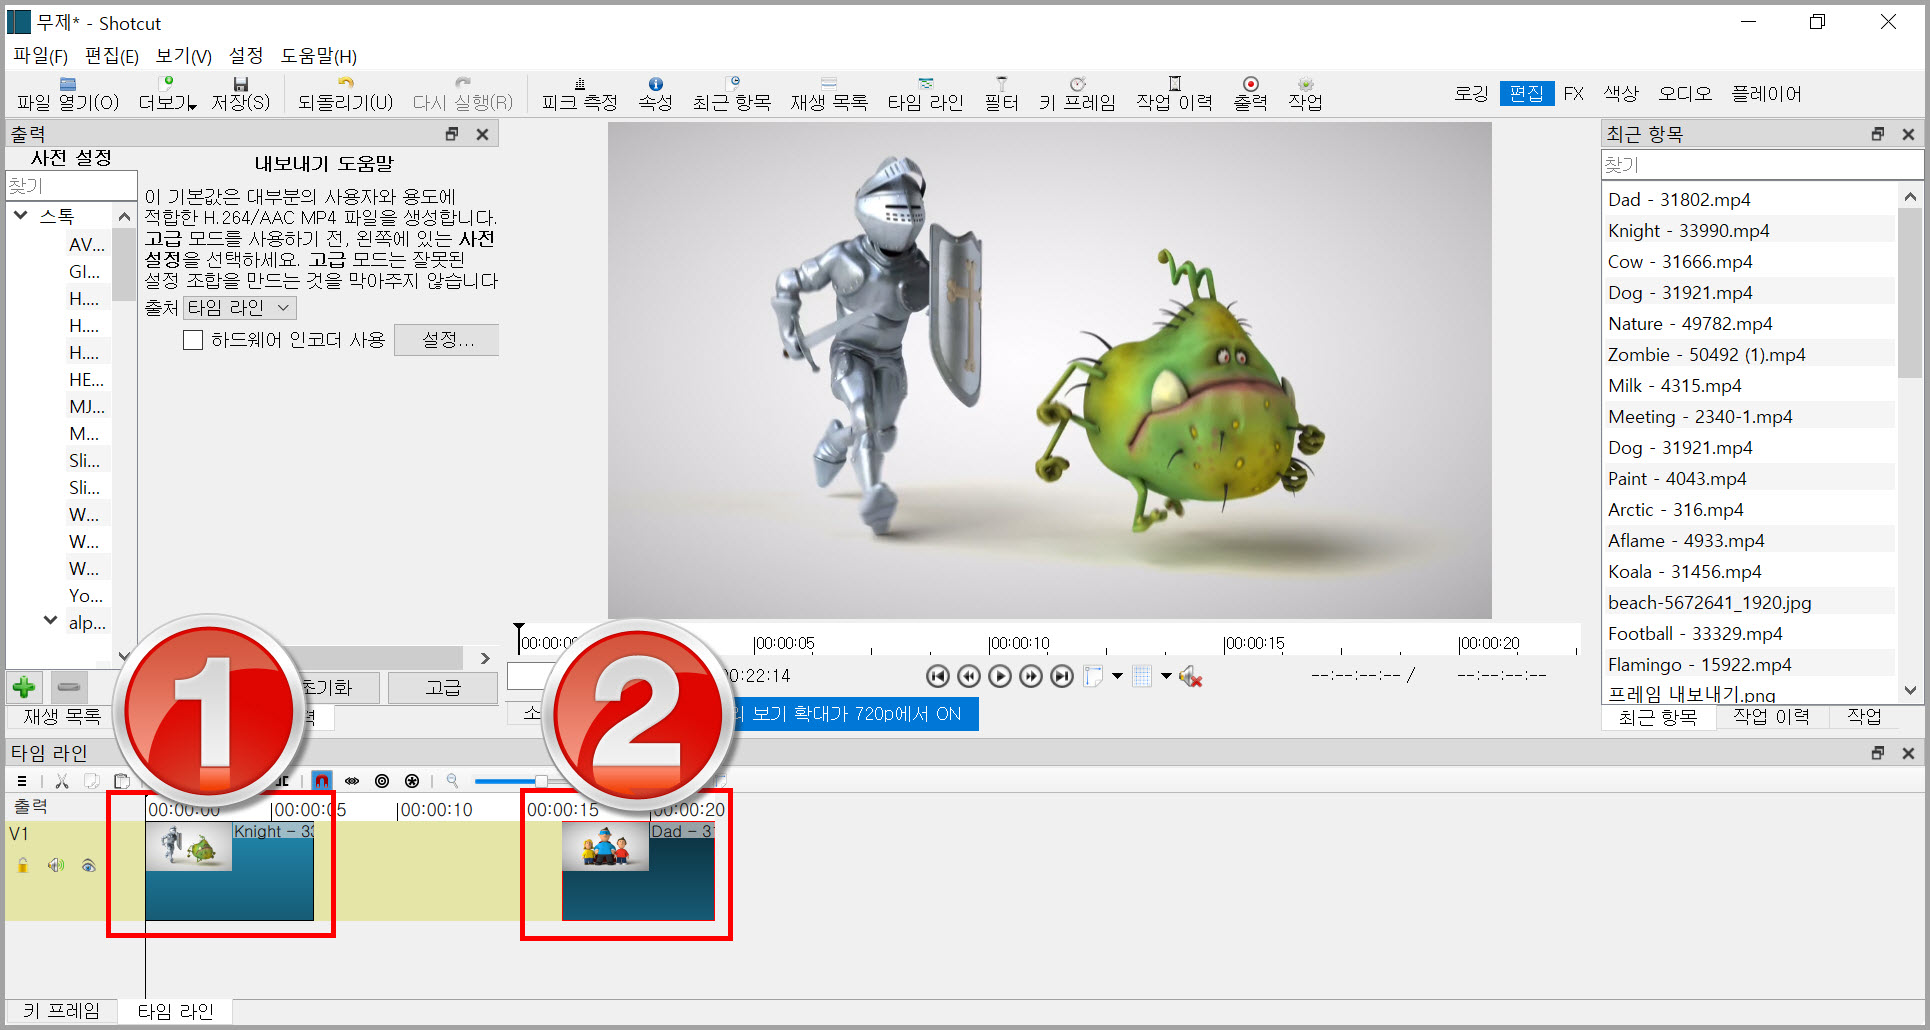Viewport: 1930px width, 1030px height.
Task: Enable 하드웨어 인코더 사용 checkbox
Action: click(x=193, y=340)
